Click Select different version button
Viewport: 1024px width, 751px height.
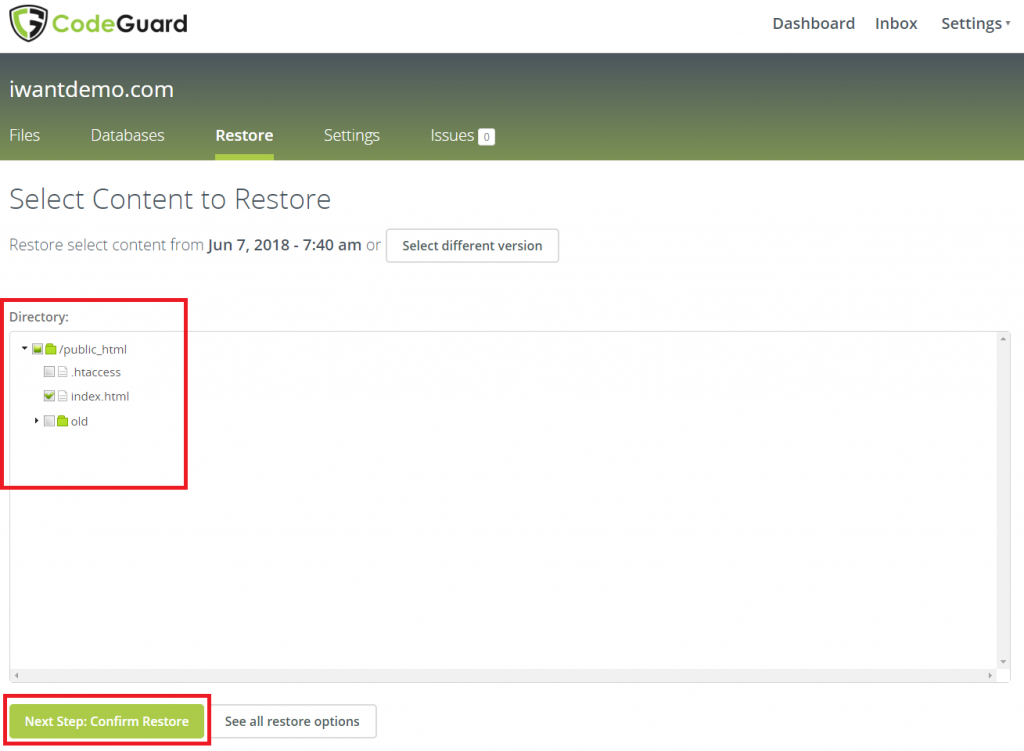pos(472,246)
